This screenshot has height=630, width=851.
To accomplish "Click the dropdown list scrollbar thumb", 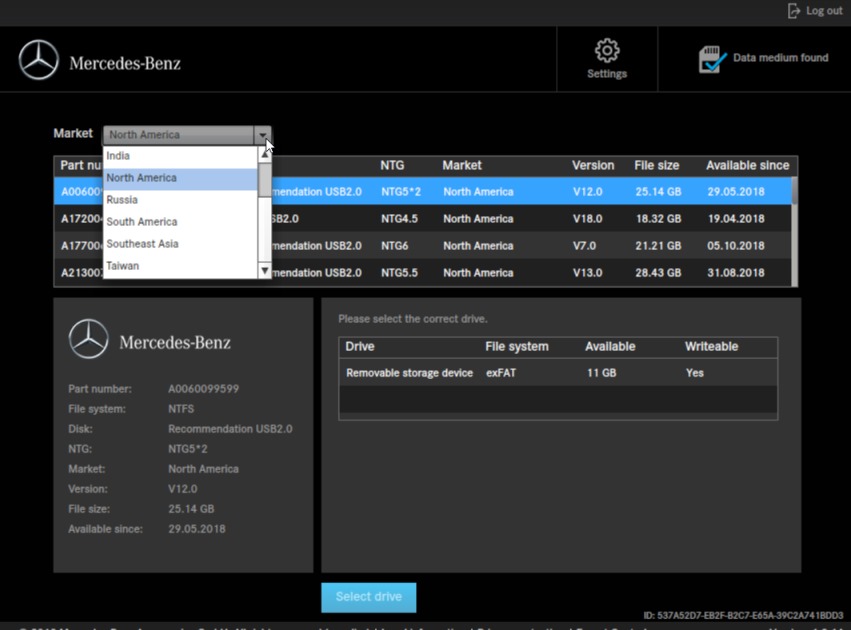I will (264, 180).
